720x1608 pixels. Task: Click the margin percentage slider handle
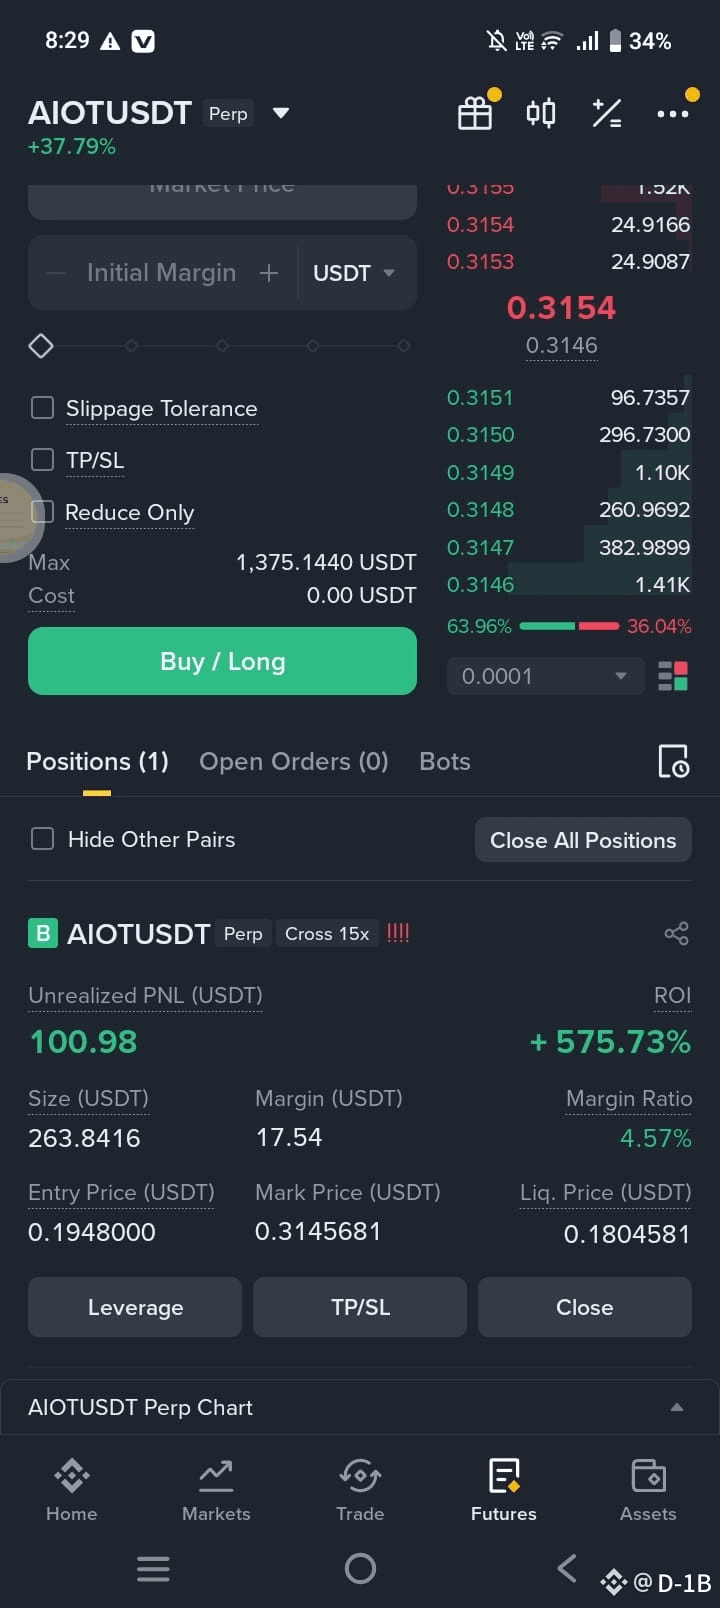tap(41, 346)
